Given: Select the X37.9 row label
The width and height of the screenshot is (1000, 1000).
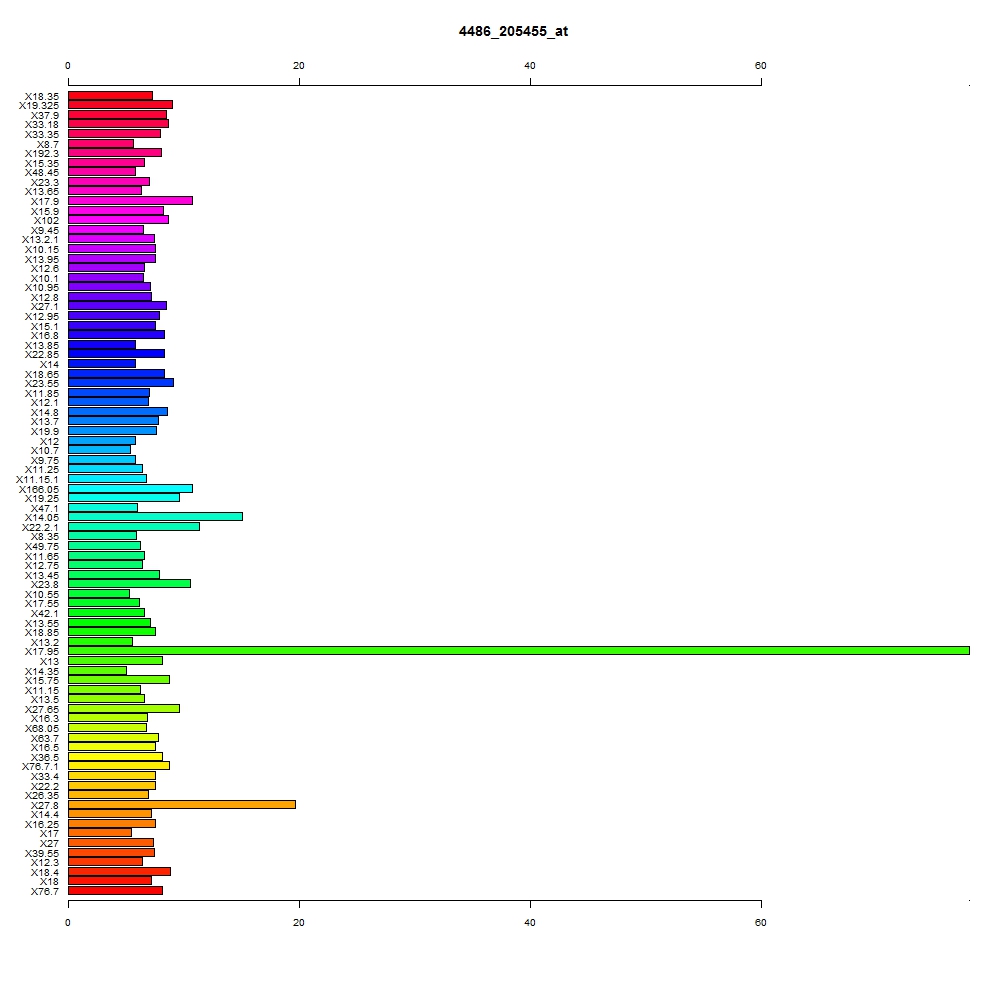Looking at the screenshot, I should point(45,115).
